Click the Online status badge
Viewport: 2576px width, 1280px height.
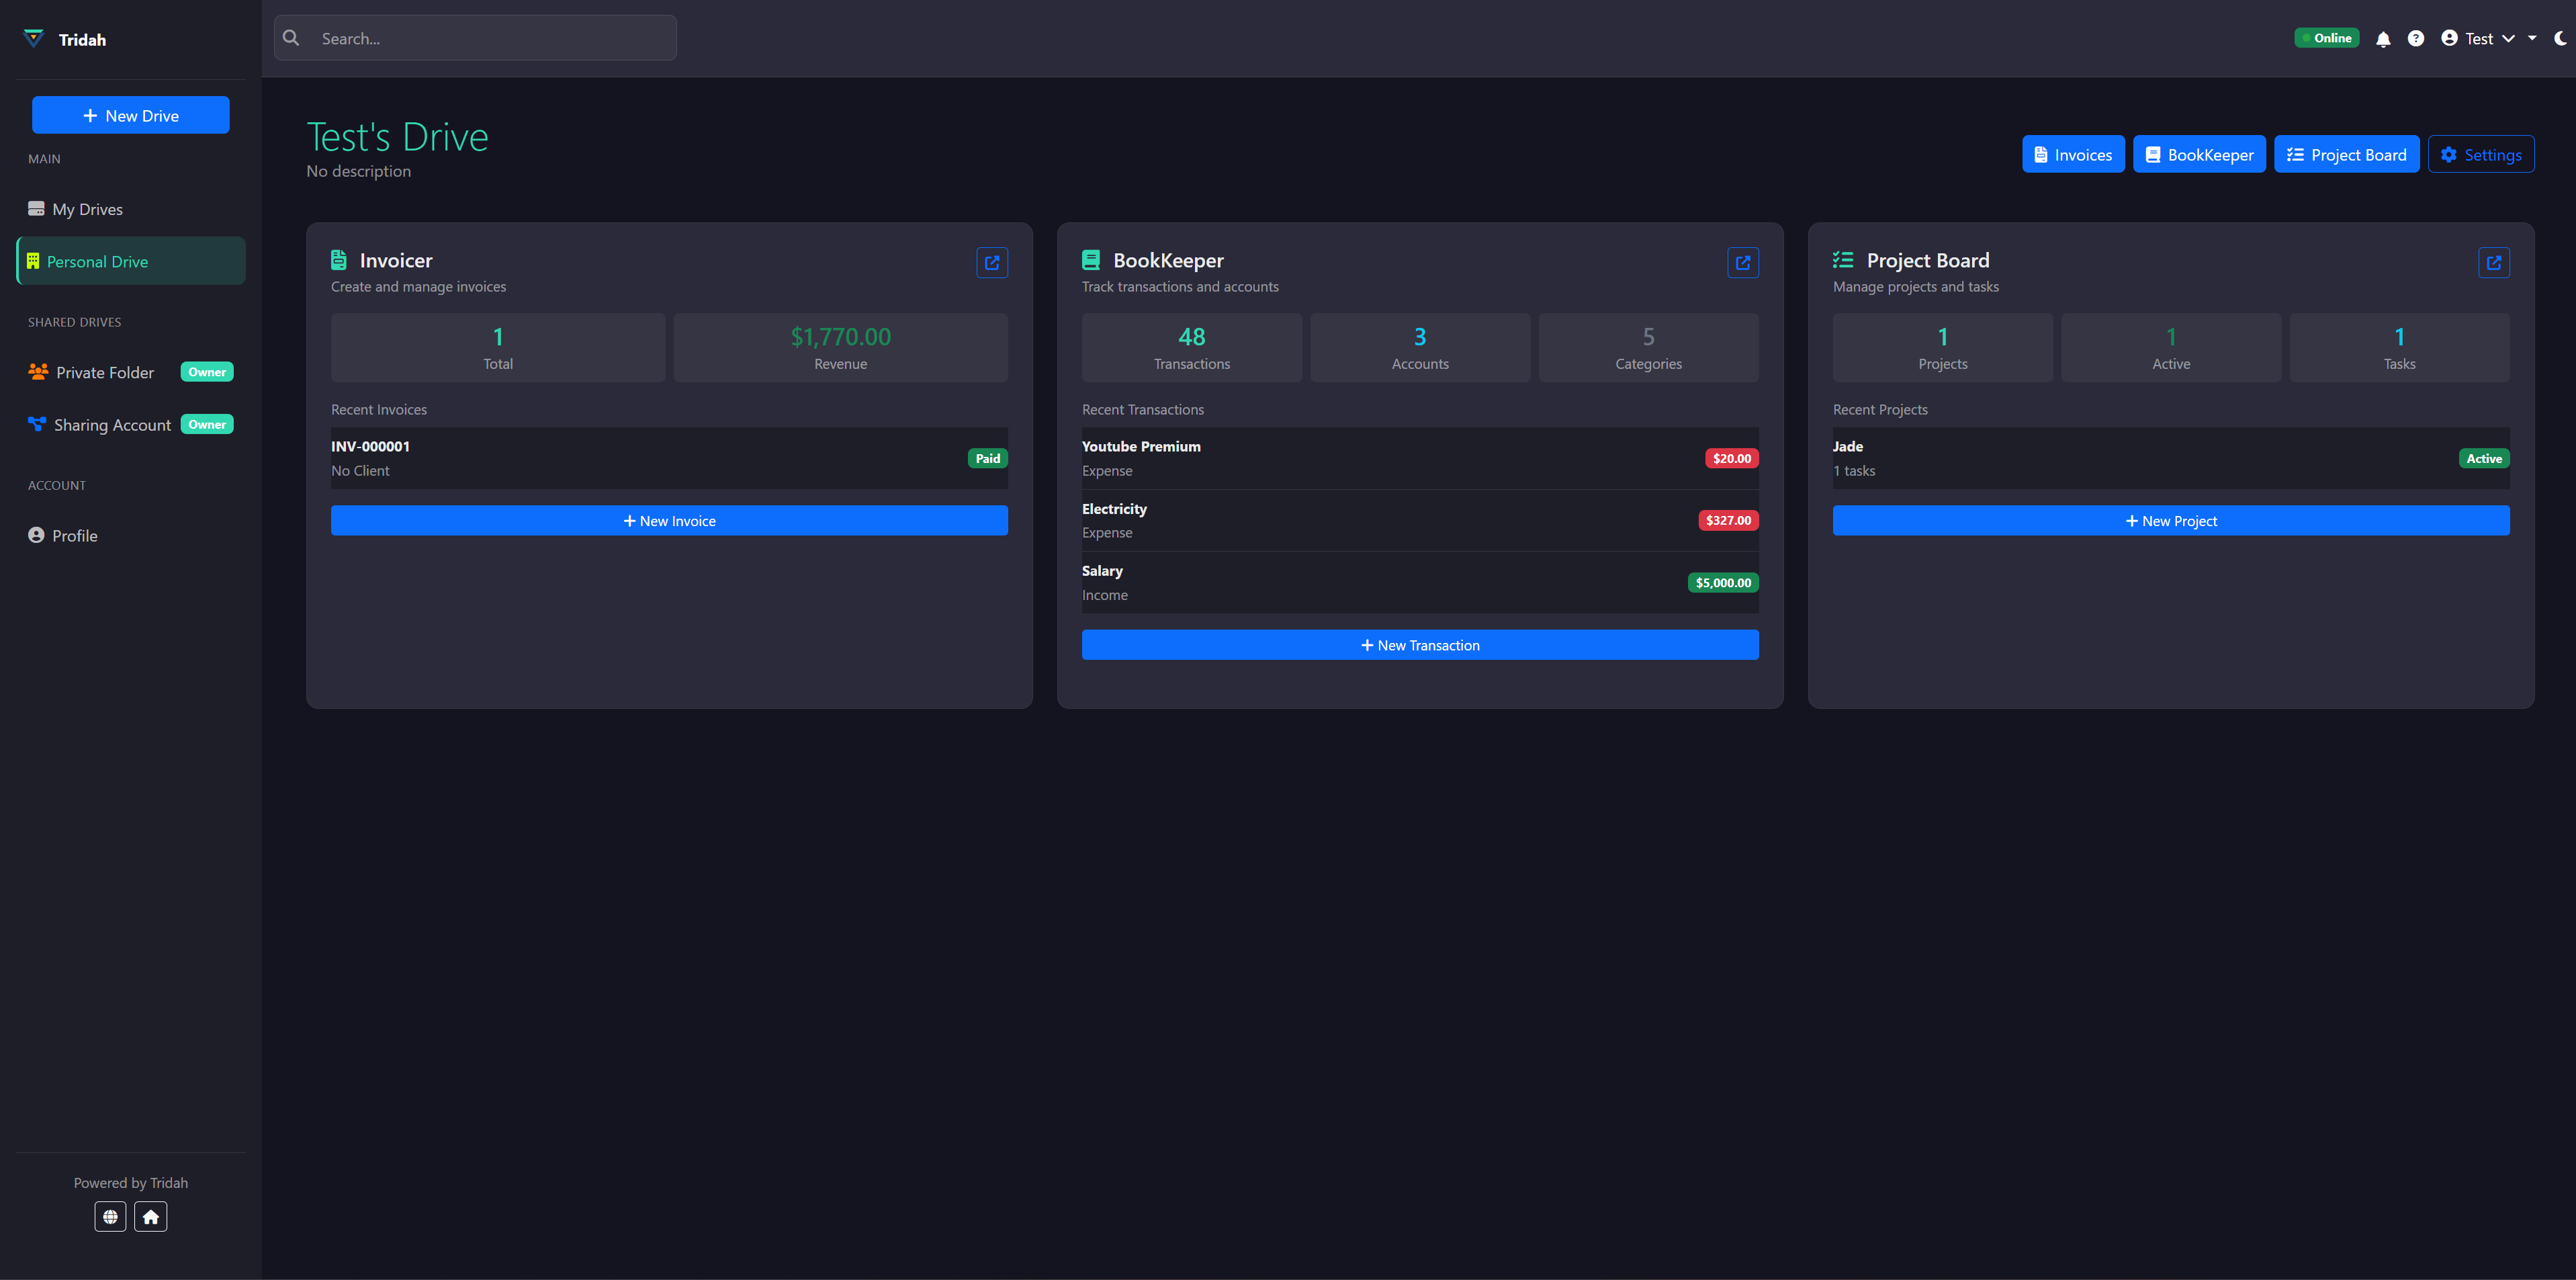[2326, 37]
